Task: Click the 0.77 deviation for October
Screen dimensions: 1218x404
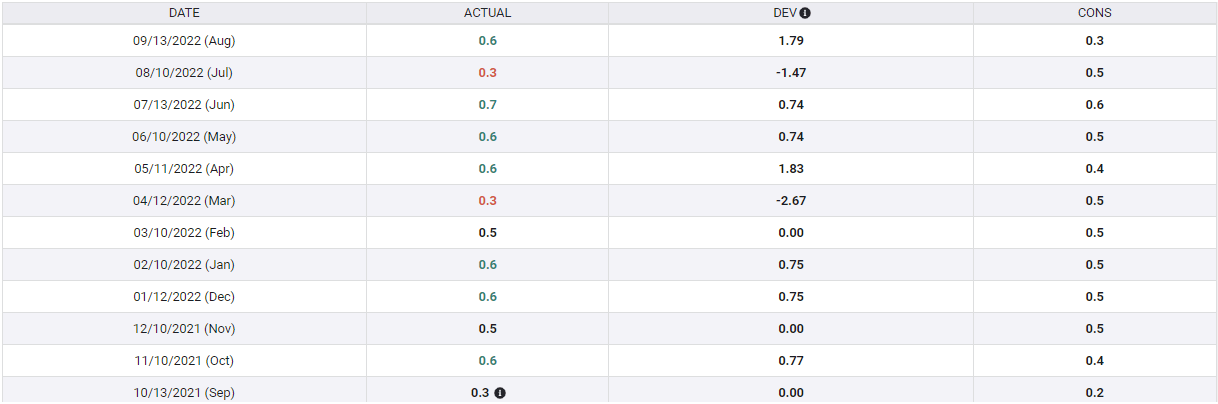Action: tap(790, 361)
